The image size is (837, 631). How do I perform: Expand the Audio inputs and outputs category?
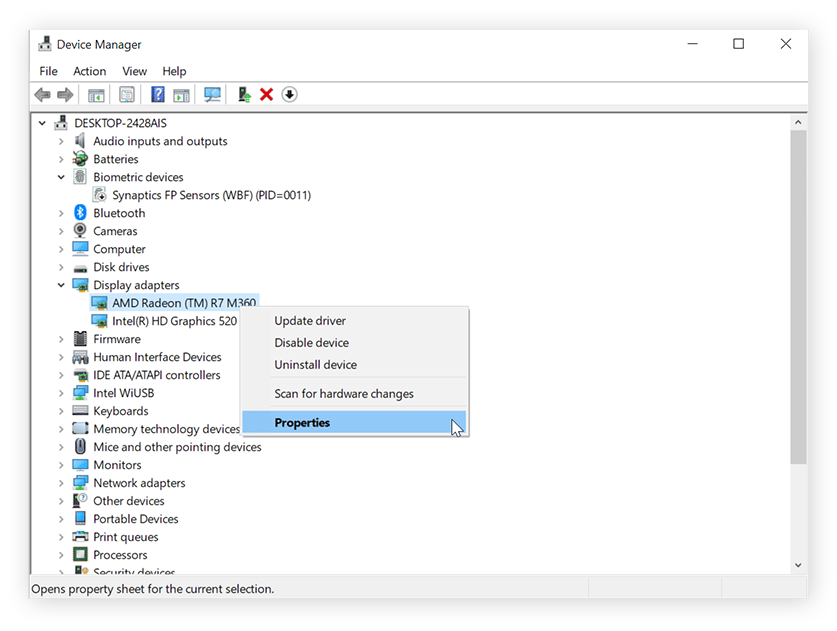click(x=61, y=141)
